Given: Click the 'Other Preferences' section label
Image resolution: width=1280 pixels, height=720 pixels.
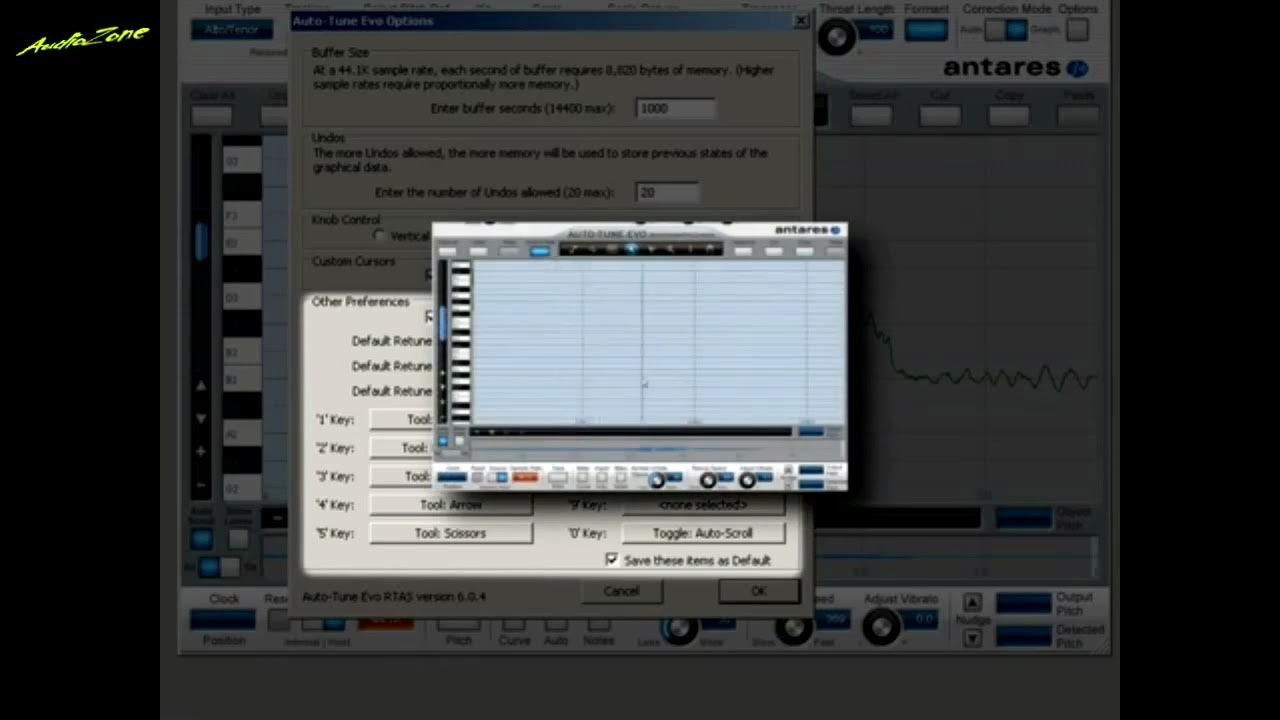Looking at the screenshot, I should pyautogui.click(x=360, y=301).
